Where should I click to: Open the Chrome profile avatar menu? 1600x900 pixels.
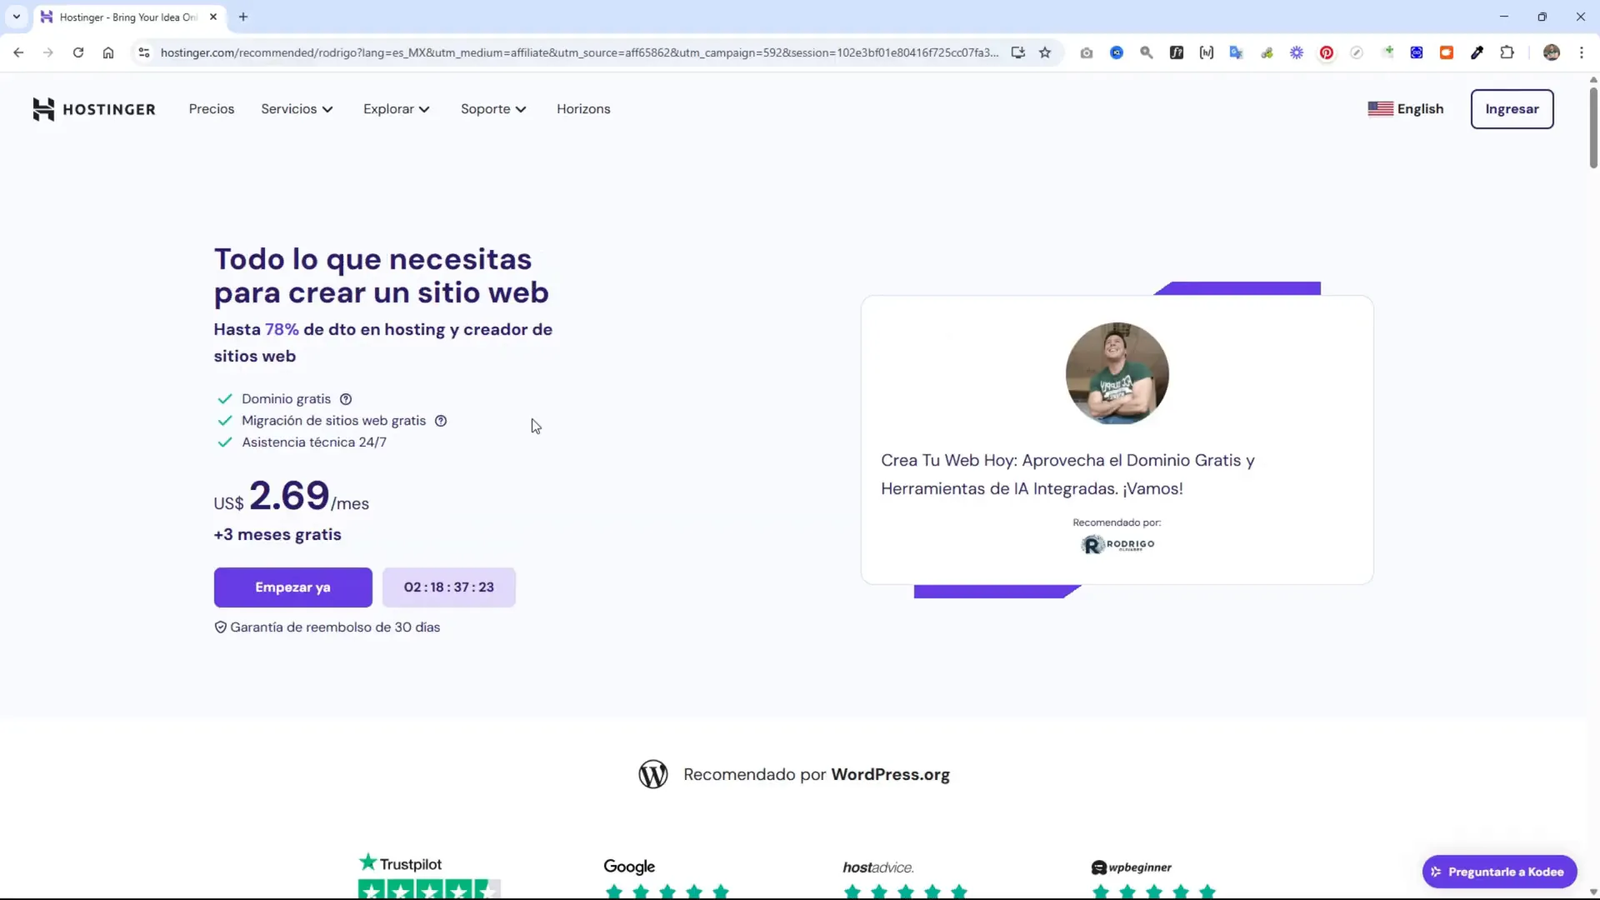[1551, 52]
